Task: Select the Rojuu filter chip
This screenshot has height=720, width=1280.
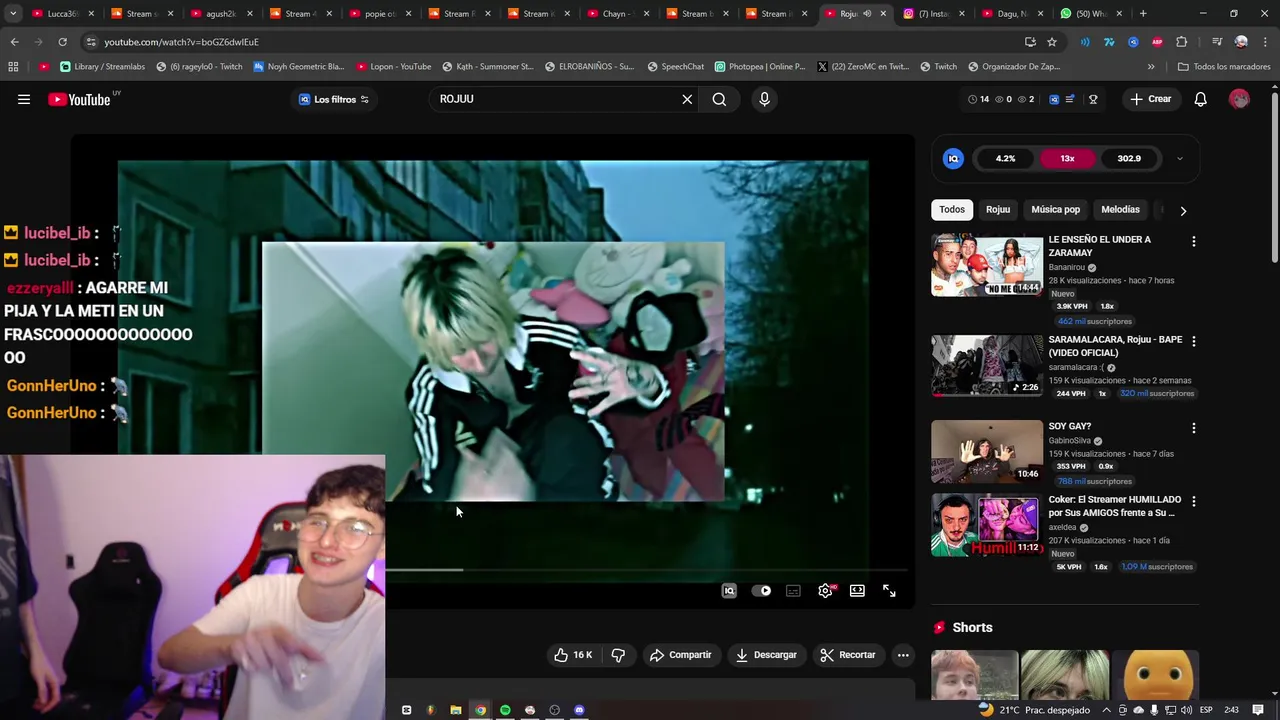Action: [998, 210]
